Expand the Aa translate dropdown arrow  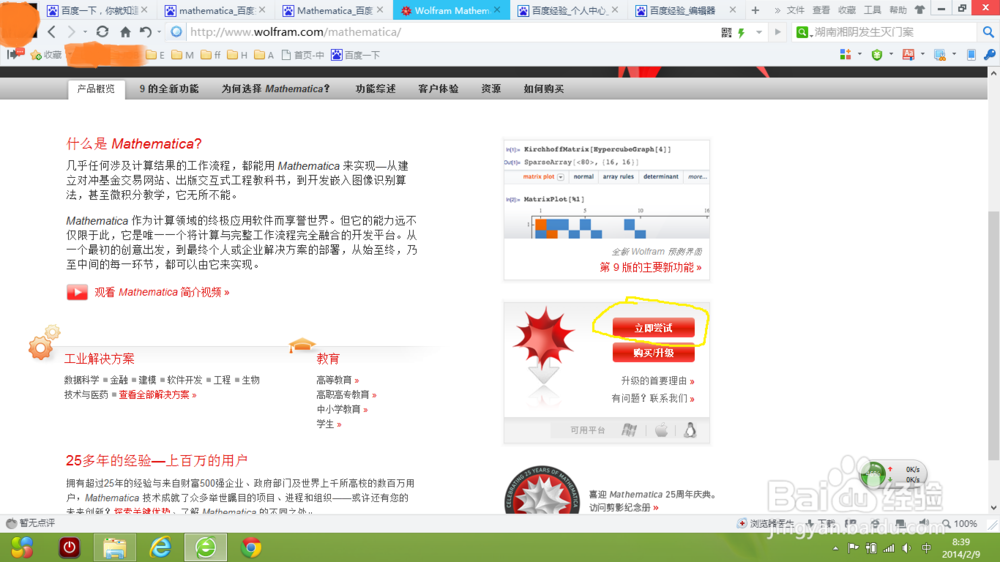pos(922,55)
